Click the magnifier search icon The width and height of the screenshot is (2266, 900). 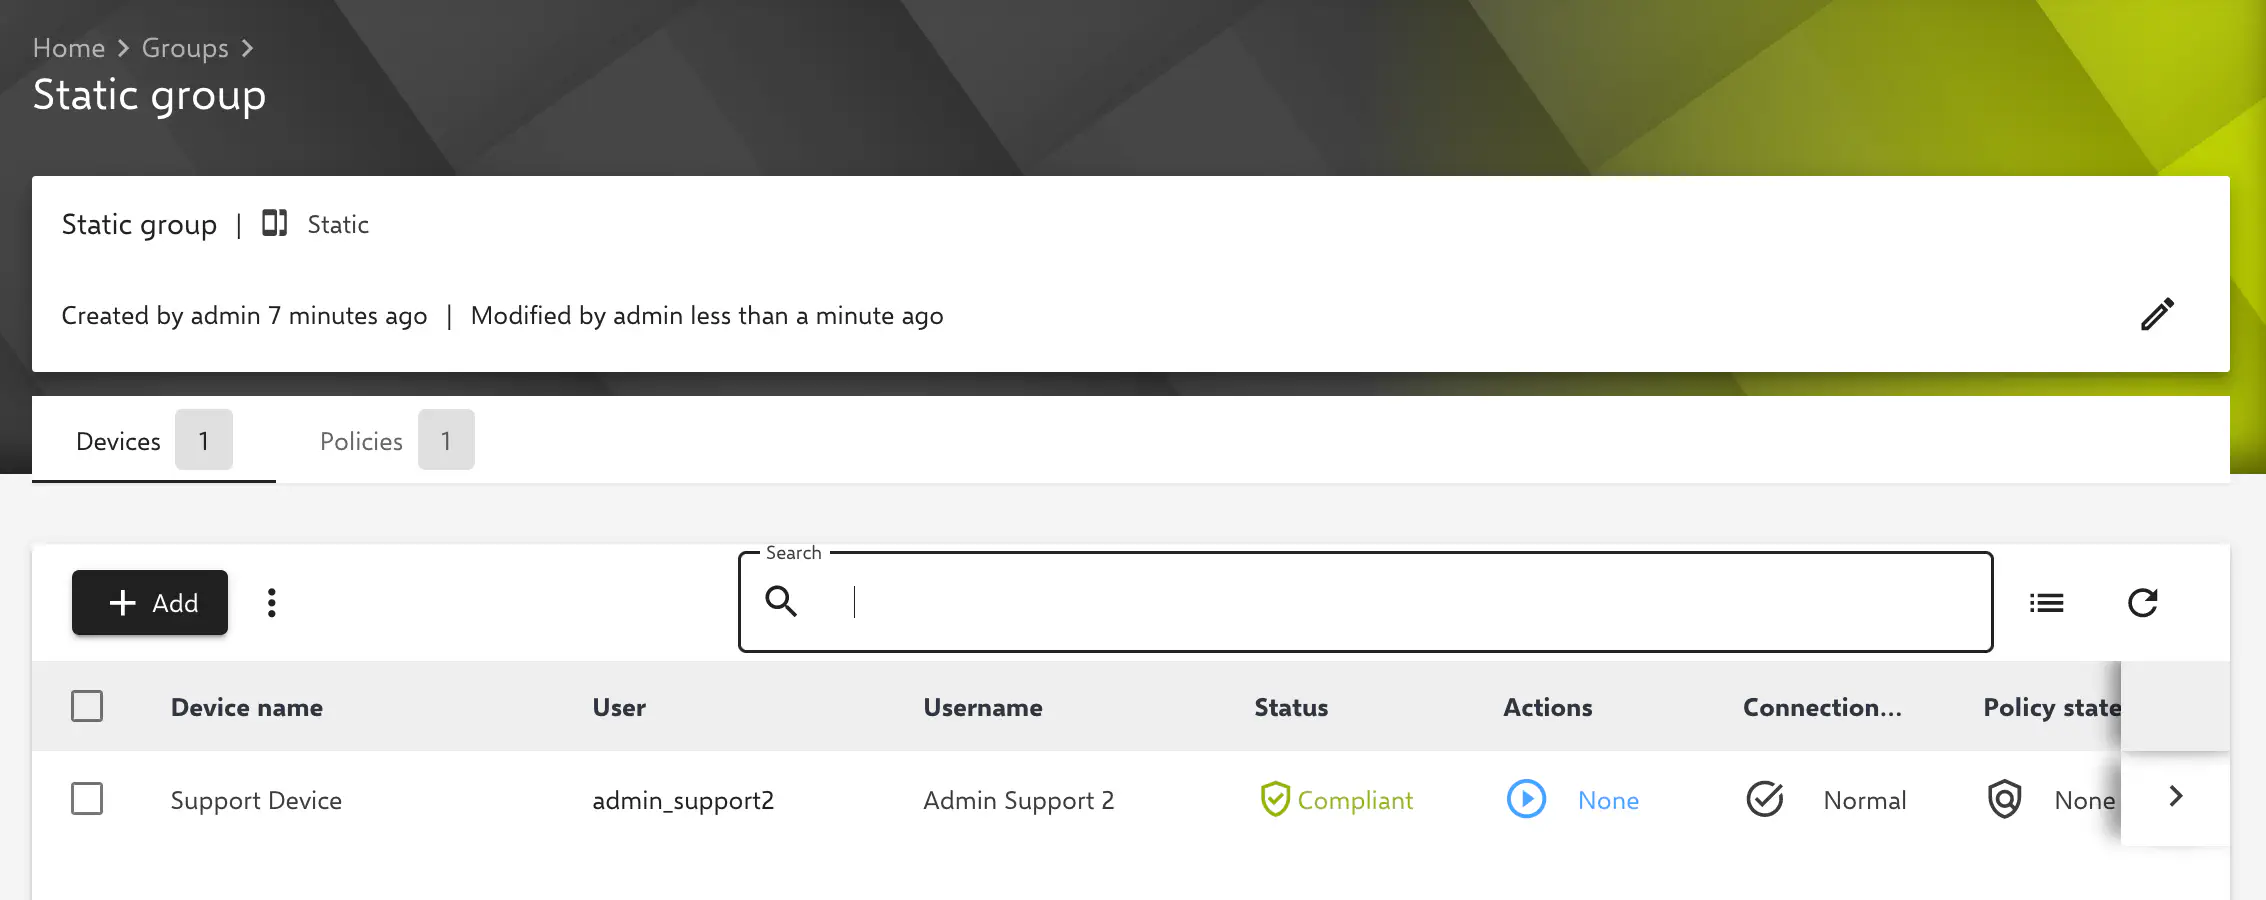[781, 601]
